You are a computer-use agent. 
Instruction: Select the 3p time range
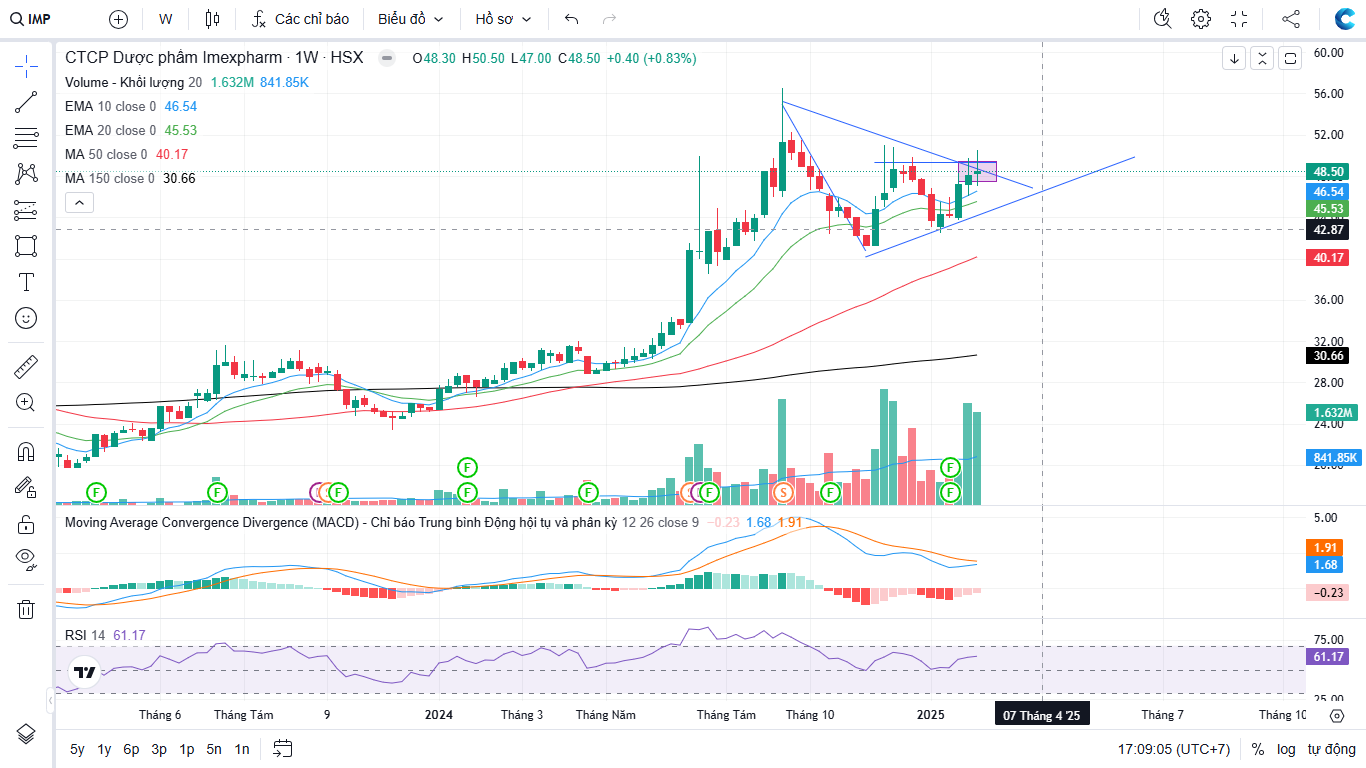[x=159, y=749]
